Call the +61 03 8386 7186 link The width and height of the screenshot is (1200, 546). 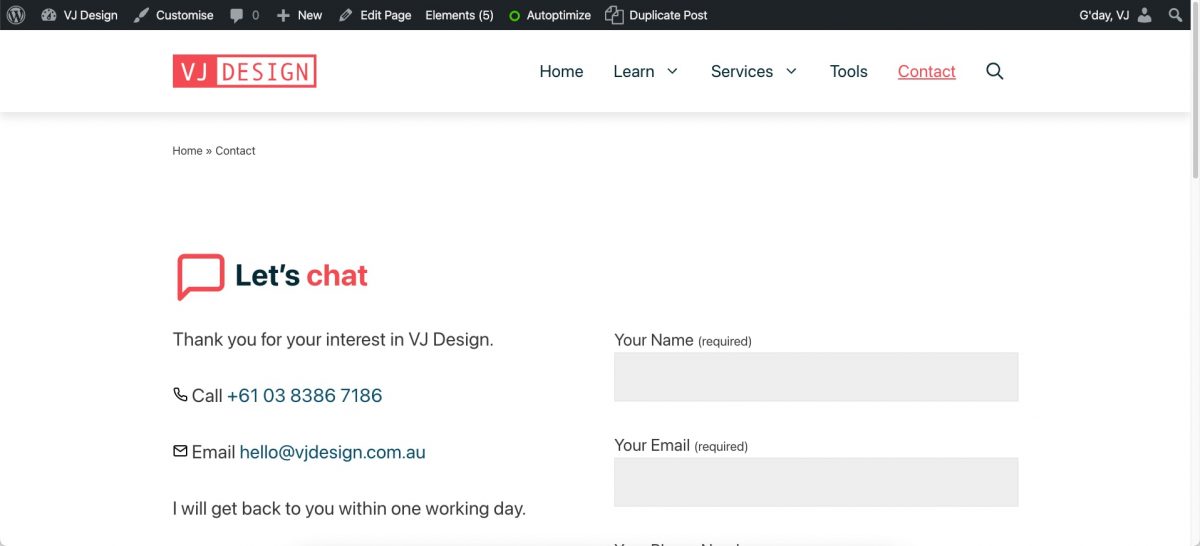pyautogui.click(x=304, y=396)
